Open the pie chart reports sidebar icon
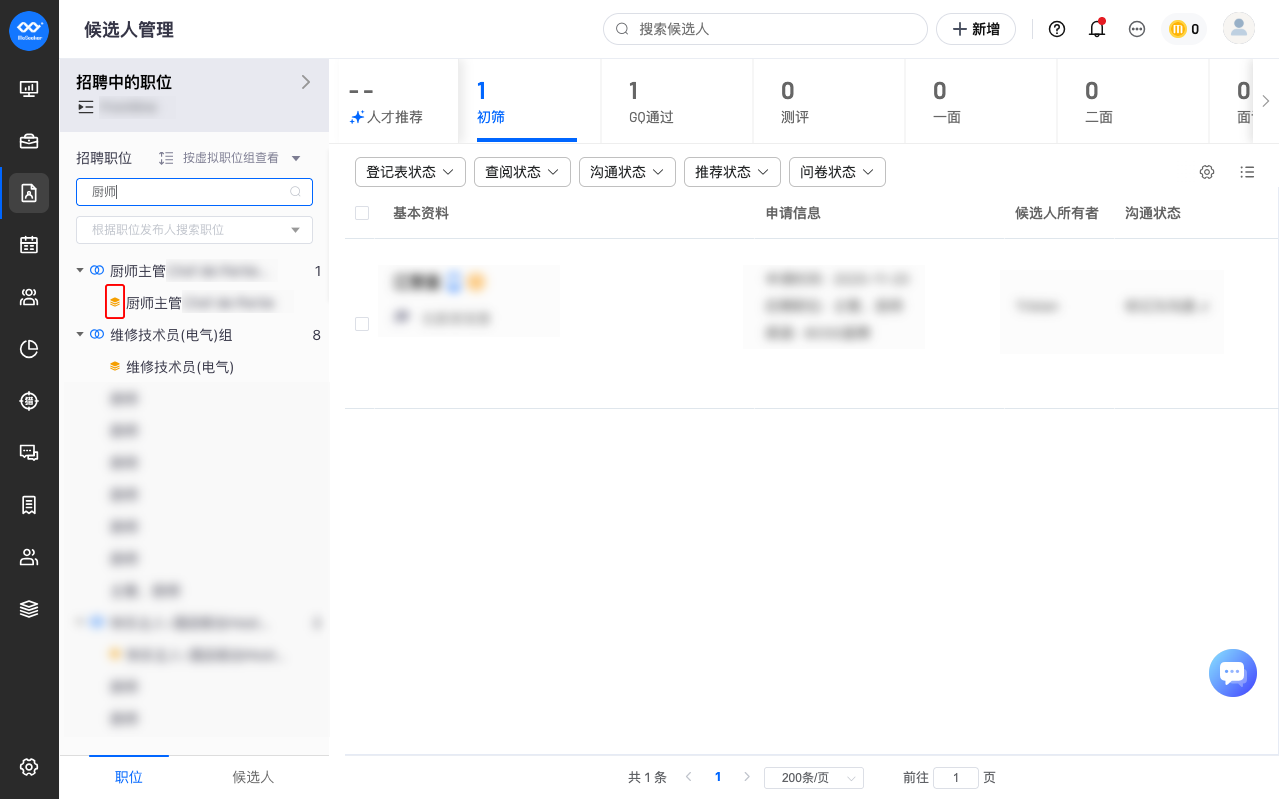Viewport: 1279px width, 799px height. pos(29,349)
